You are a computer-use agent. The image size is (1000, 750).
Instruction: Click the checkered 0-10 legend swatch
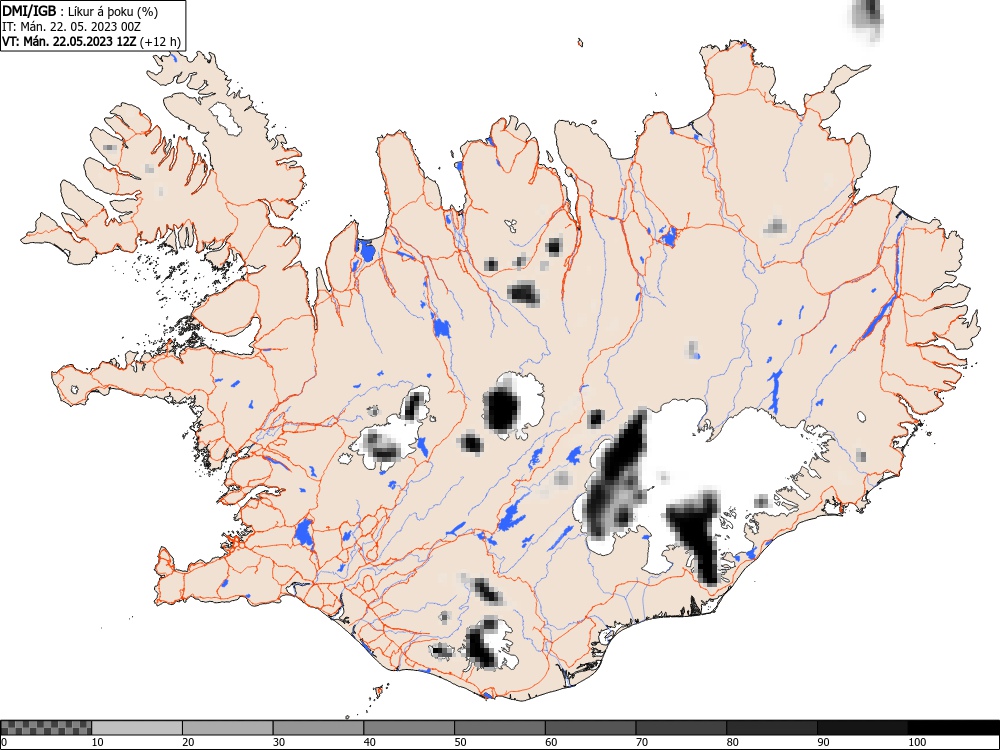pyautogui.click(x=46, y=728)
